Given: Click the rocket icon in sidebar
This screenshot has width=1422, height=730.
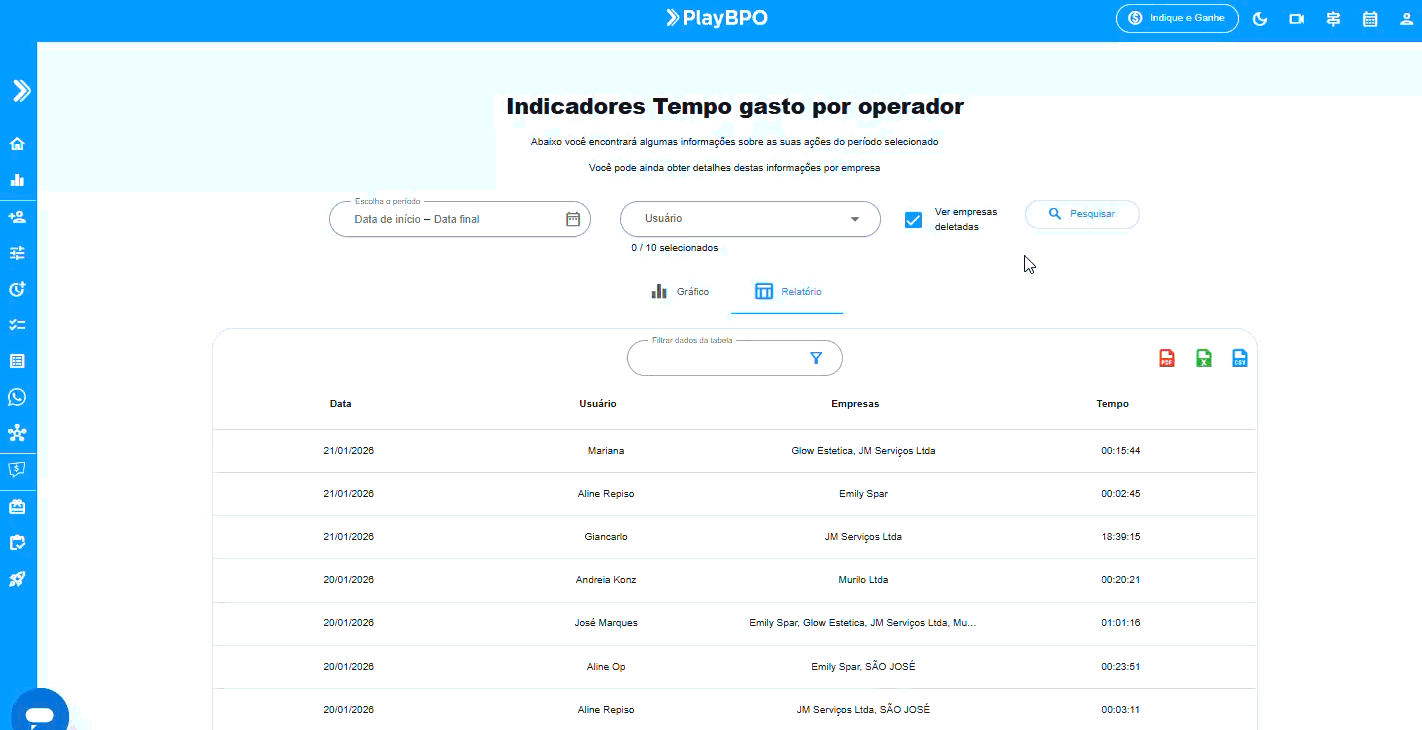Looking at the screenshot, I should (17, 579).
